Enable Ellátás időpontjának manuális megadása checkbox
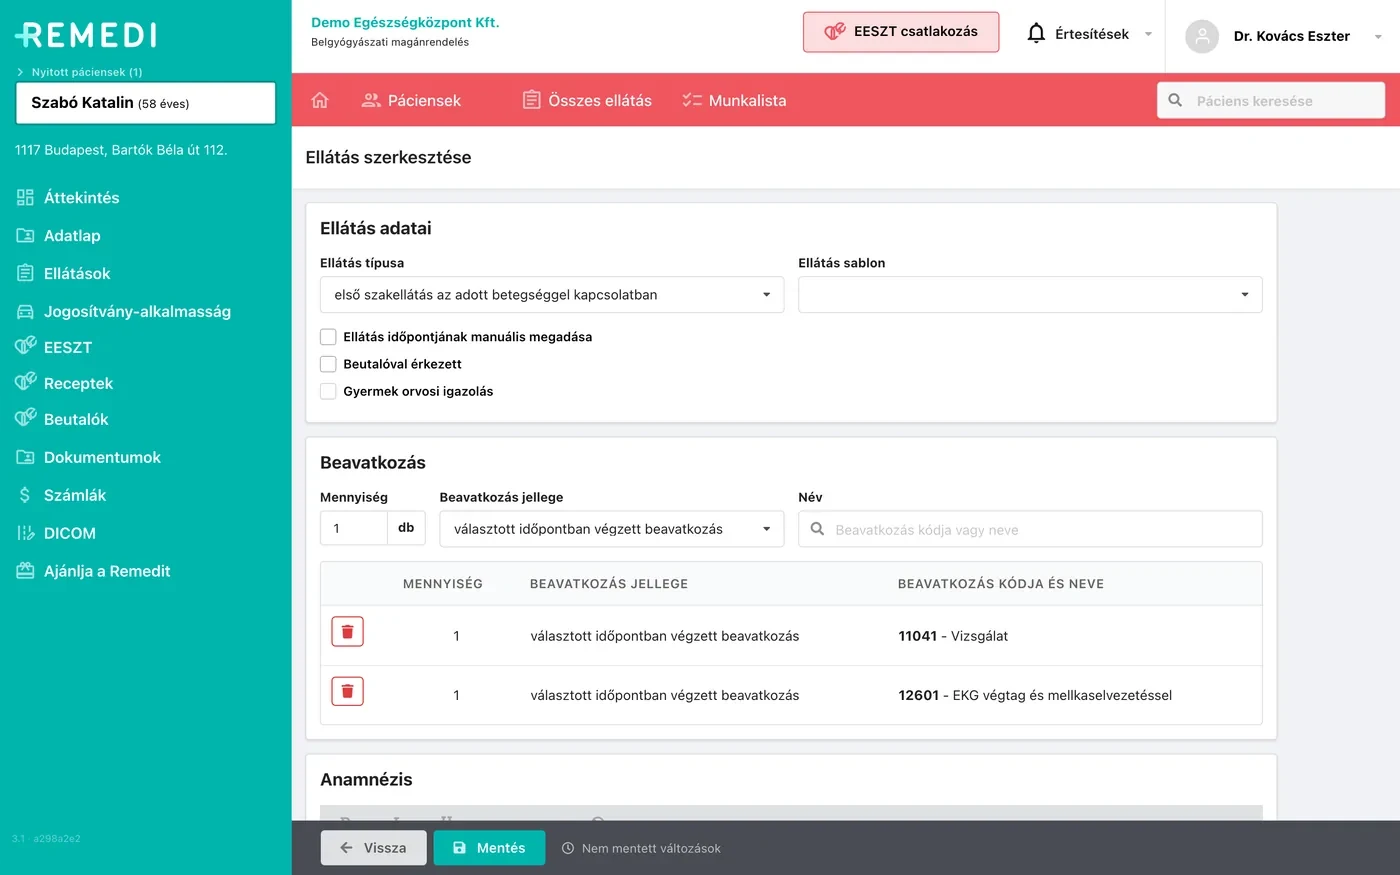This screenshot has height=875, width=1400. 328,337
